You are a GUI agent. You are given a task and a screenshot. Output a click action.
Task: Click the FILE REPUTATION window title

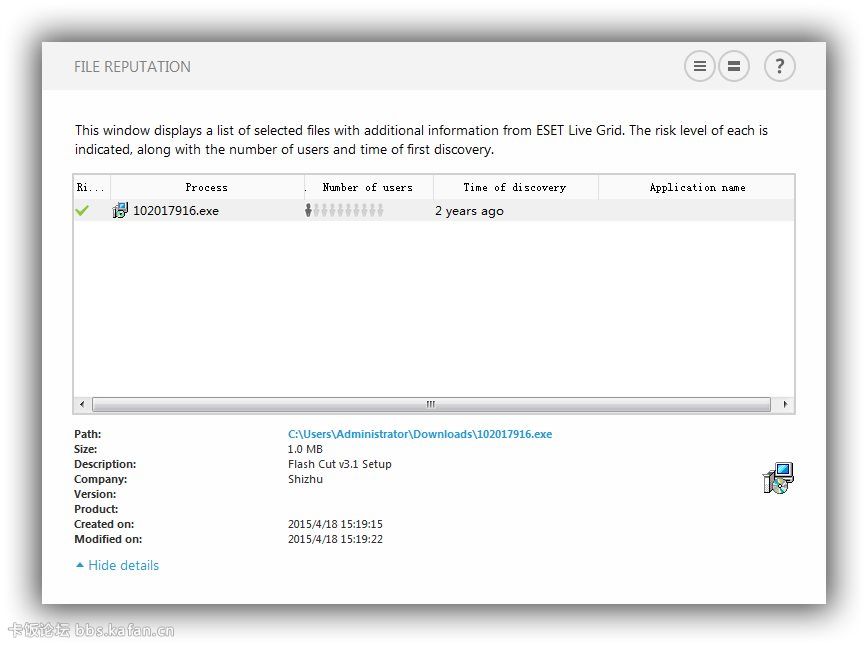pyautogui.click(x=132, y=66)
